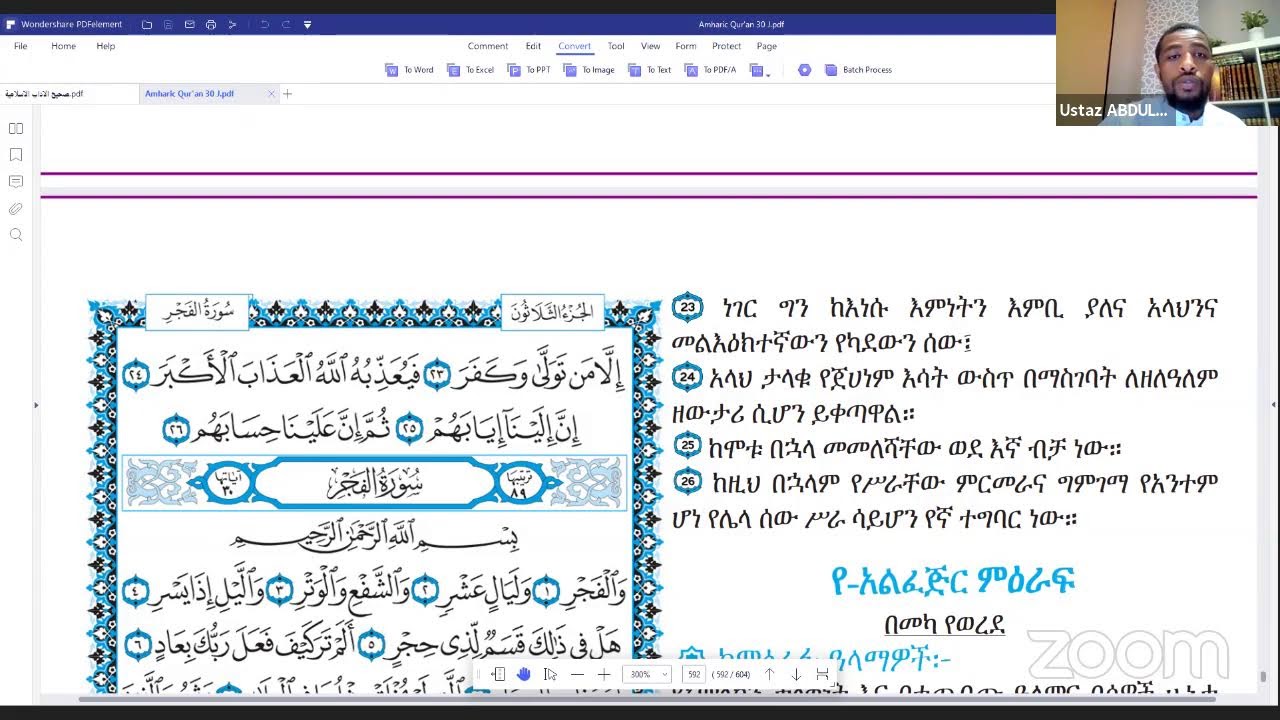Add a new tab with plus icon
This screenshot has height=720, width=1280.
pyautogui.click(x=288, y=94)
